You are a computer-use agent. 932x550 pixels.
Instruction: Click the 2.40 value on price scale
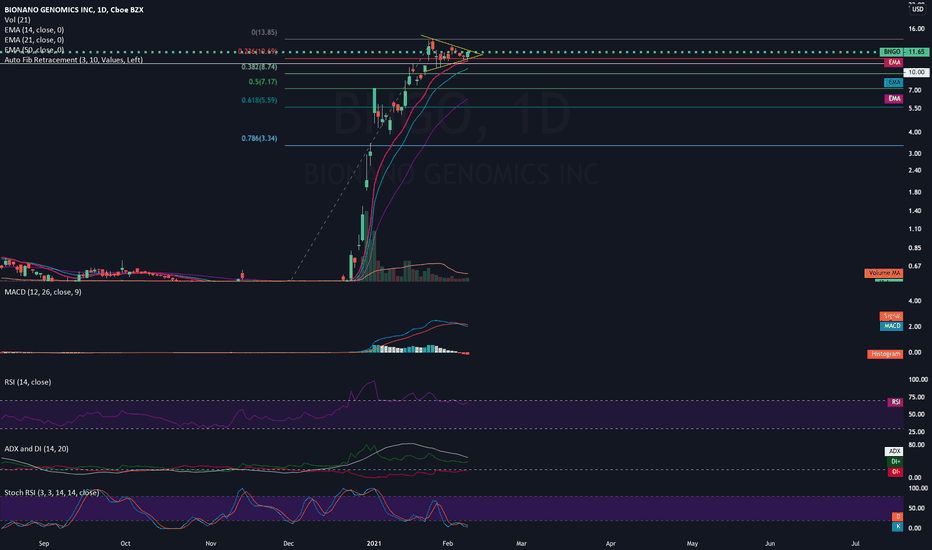pyautogui.click(x=915, y=171)
